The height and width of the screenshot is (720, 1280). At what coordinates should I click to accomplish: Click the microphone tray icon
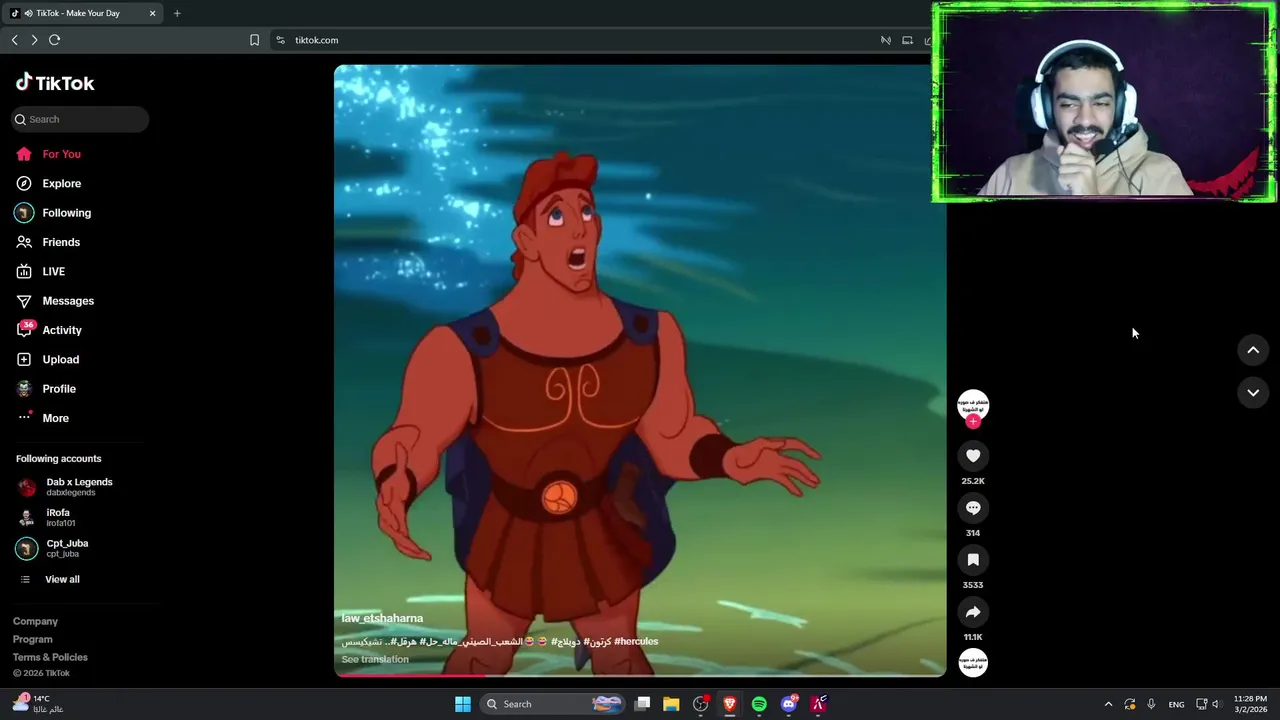point(1151,704)
